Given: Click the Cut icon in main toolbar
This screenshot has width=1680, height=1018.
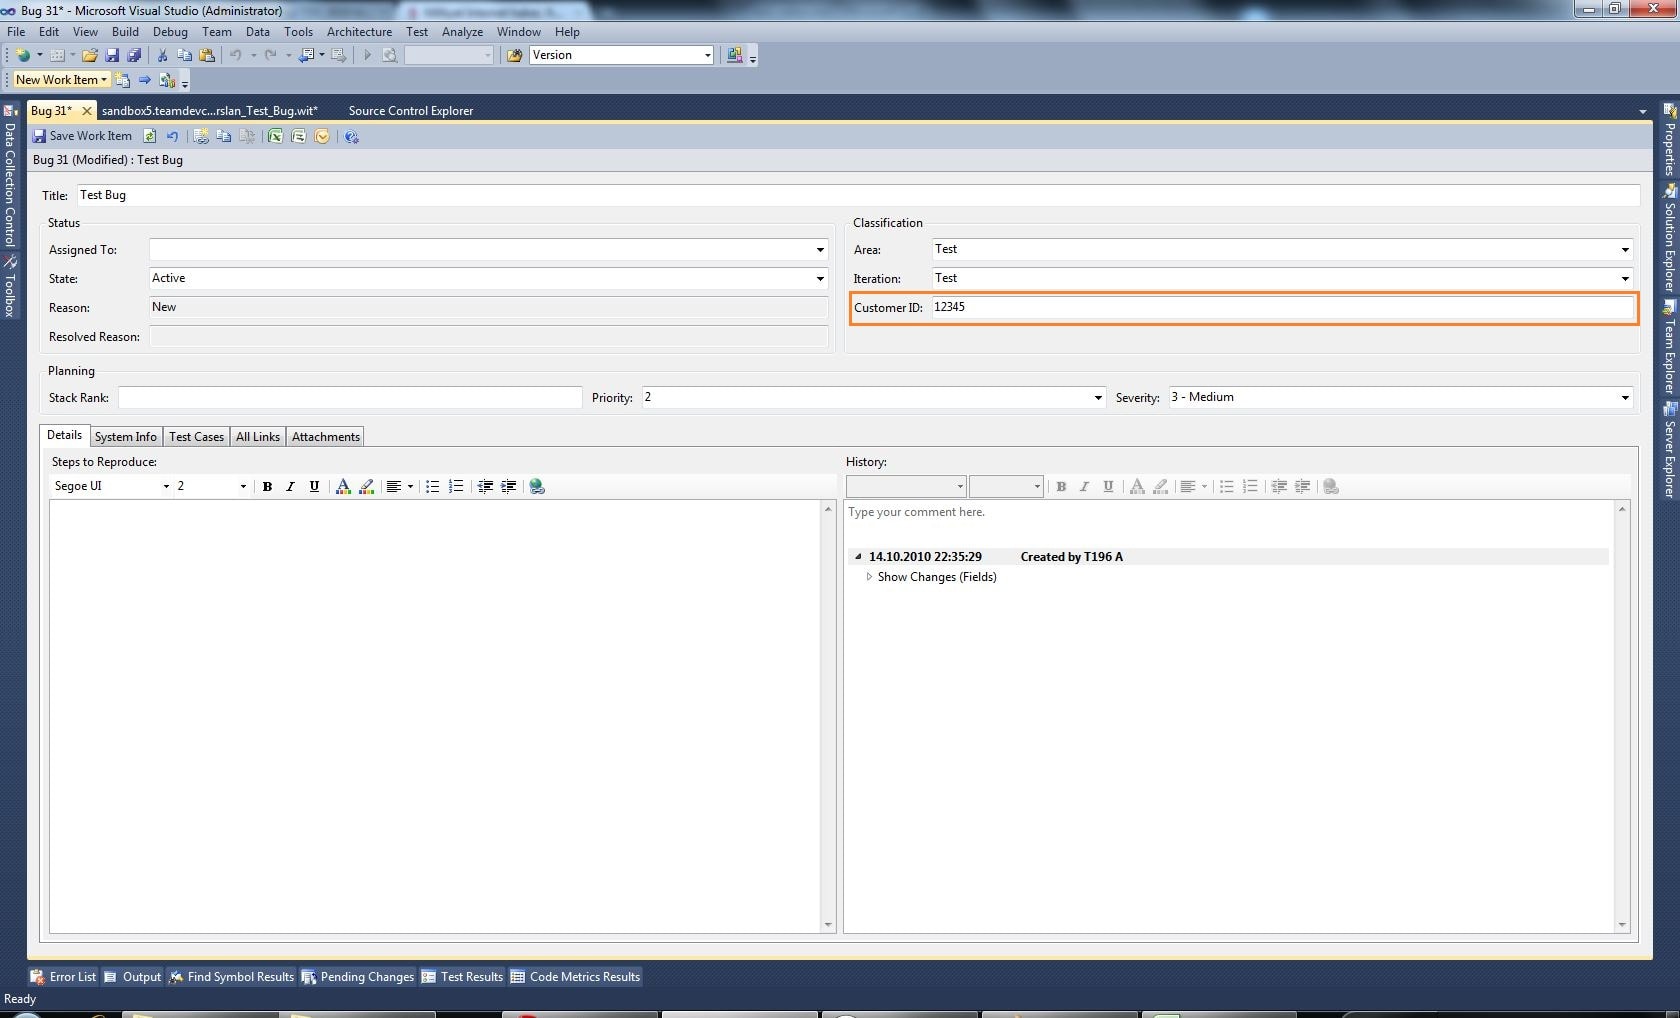Looking at the screenshot, I should click(x=162, y=55).
